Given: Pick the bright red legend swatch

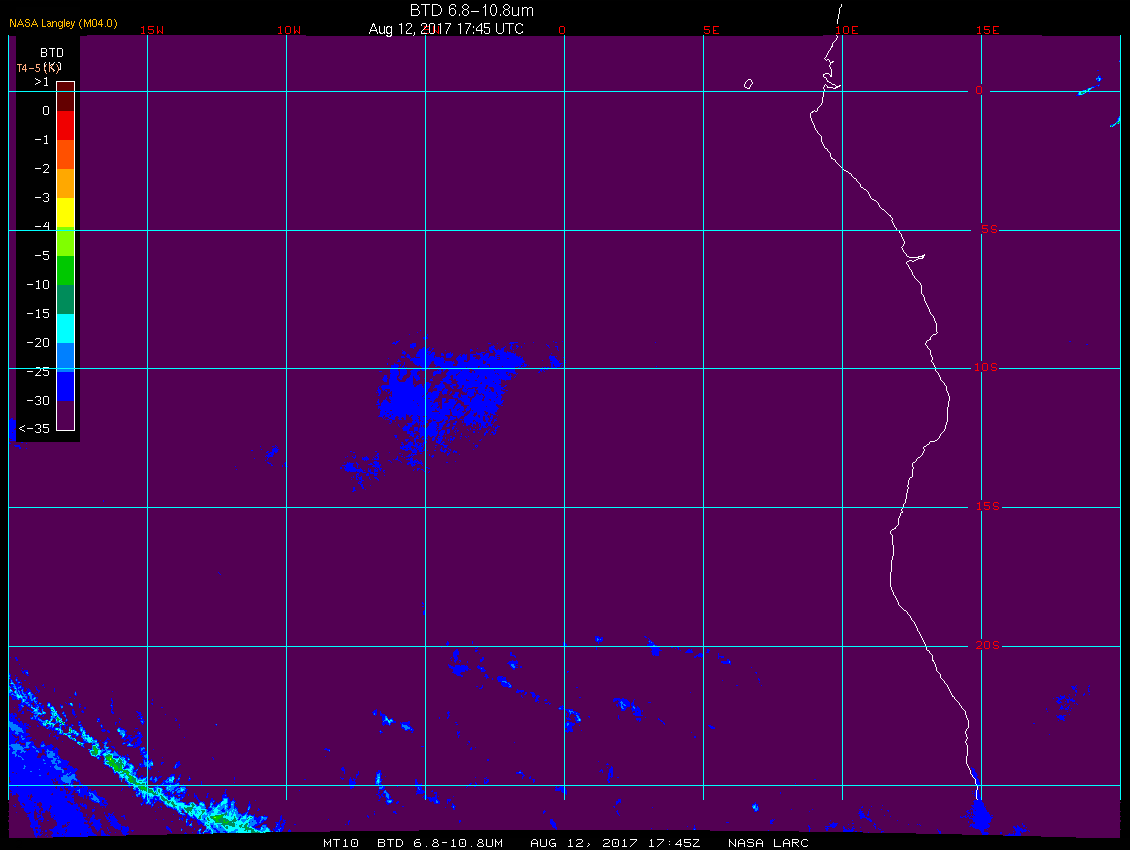Looking at the screenshot, I should tap(66, 125).
